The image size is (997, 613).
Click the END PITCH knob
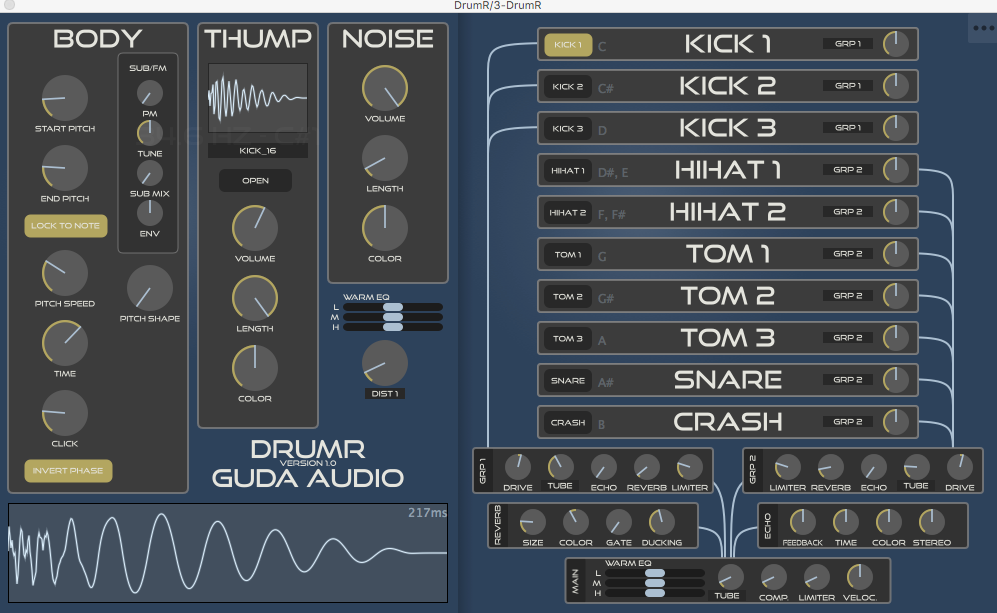point(64,168)
